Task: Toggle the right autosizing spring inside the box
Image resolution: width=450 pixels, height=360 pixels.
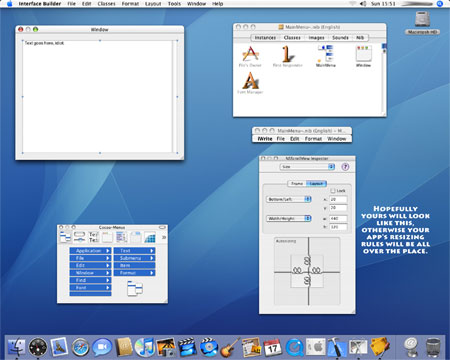Action: 316,270
